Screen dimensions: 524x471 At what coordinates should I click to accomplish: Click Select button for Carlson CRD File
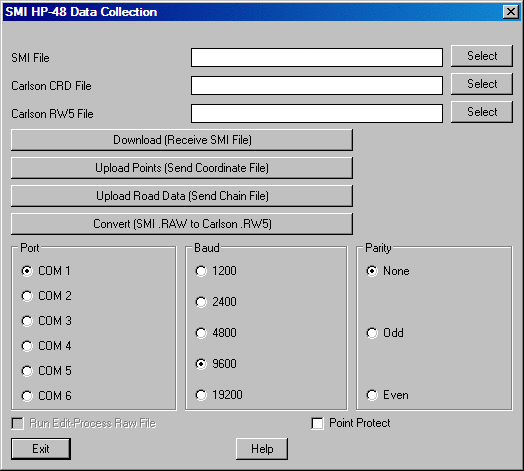(x=482, y=84)
